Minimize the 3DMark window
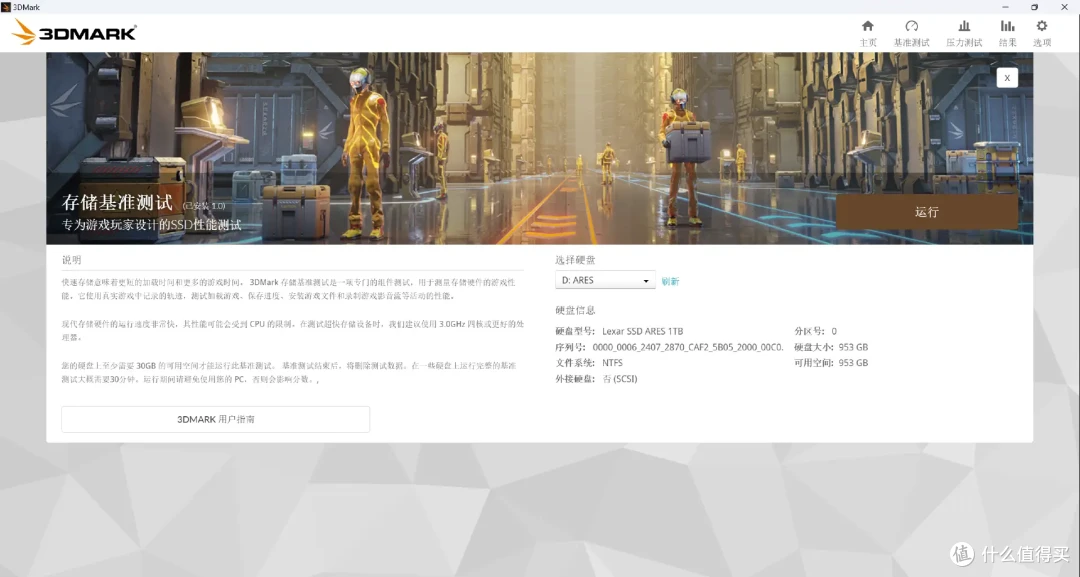Screen dimensions: 1080x577 tap(1006, 7)
